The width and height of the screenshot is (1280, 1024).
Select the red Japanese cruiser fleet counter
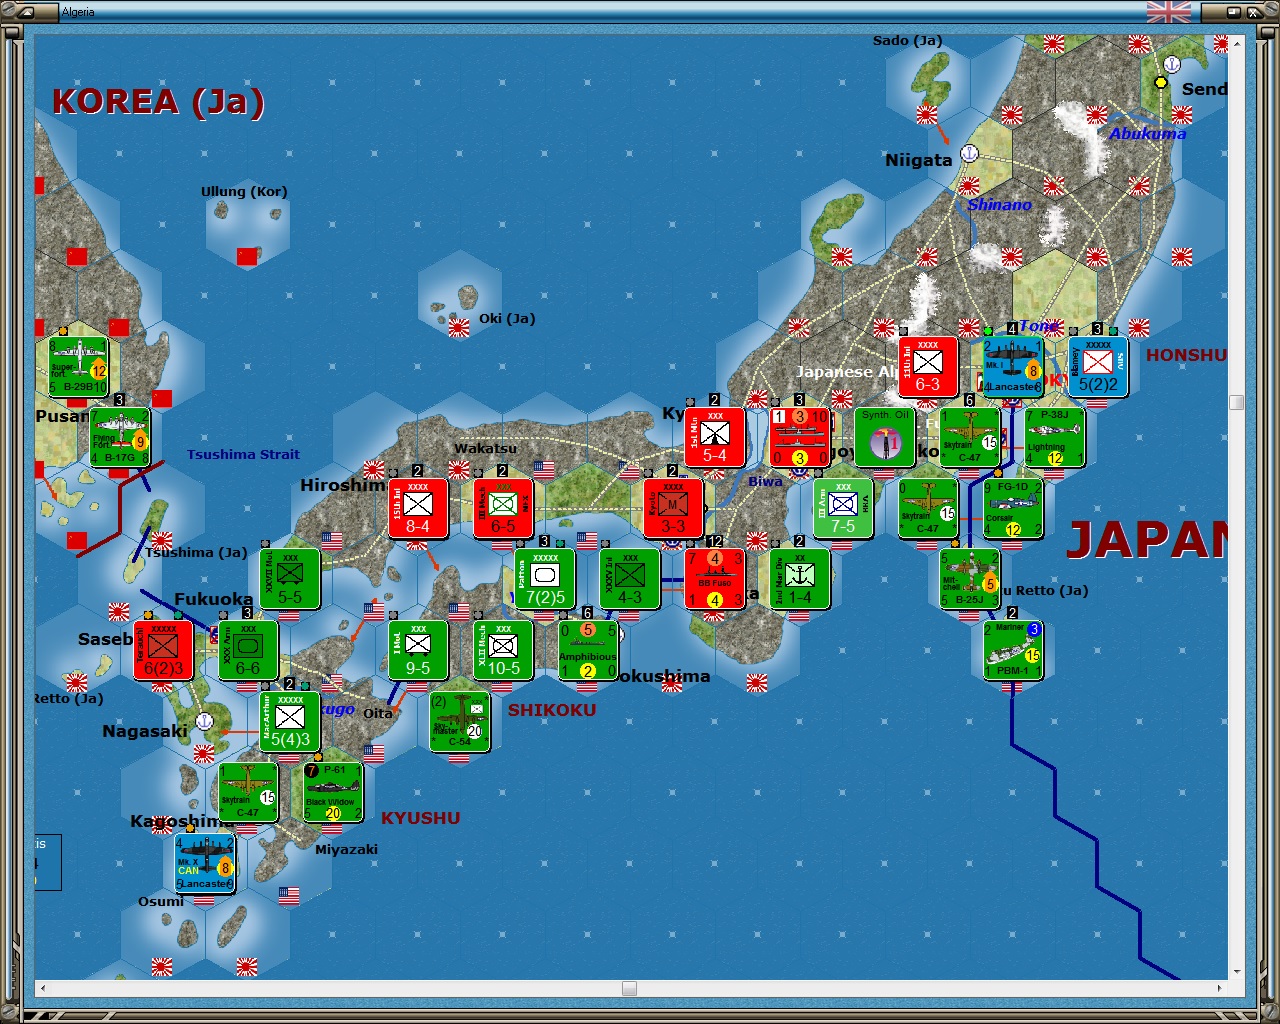pyautogui.click(x=800, y=437)
